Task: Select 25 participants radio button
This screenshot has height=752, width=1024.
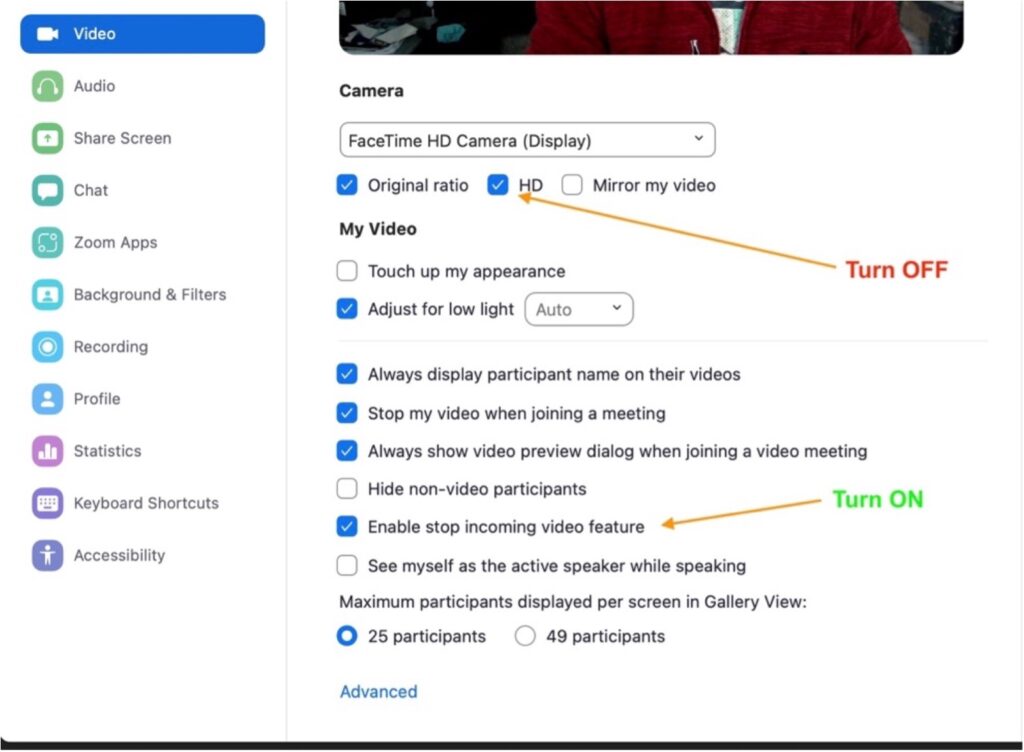Action: click(347, 636)
